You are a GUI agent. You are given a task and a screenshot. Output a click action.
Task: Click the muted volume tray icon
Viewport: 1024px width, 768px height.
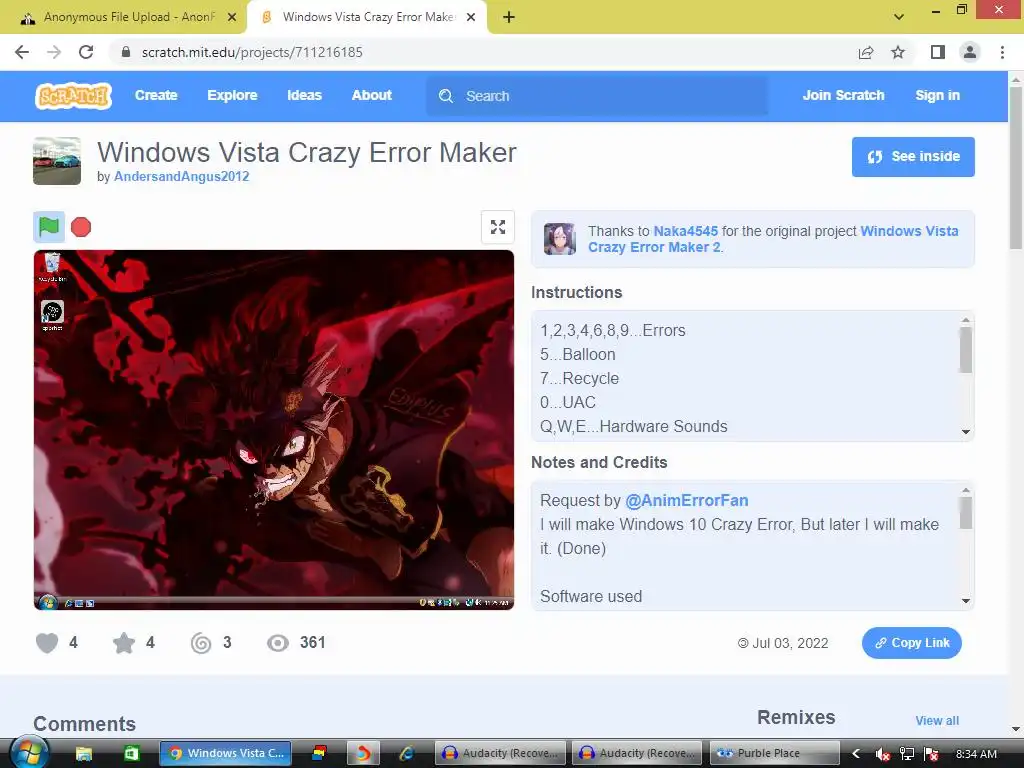click(x=882, y=754)
